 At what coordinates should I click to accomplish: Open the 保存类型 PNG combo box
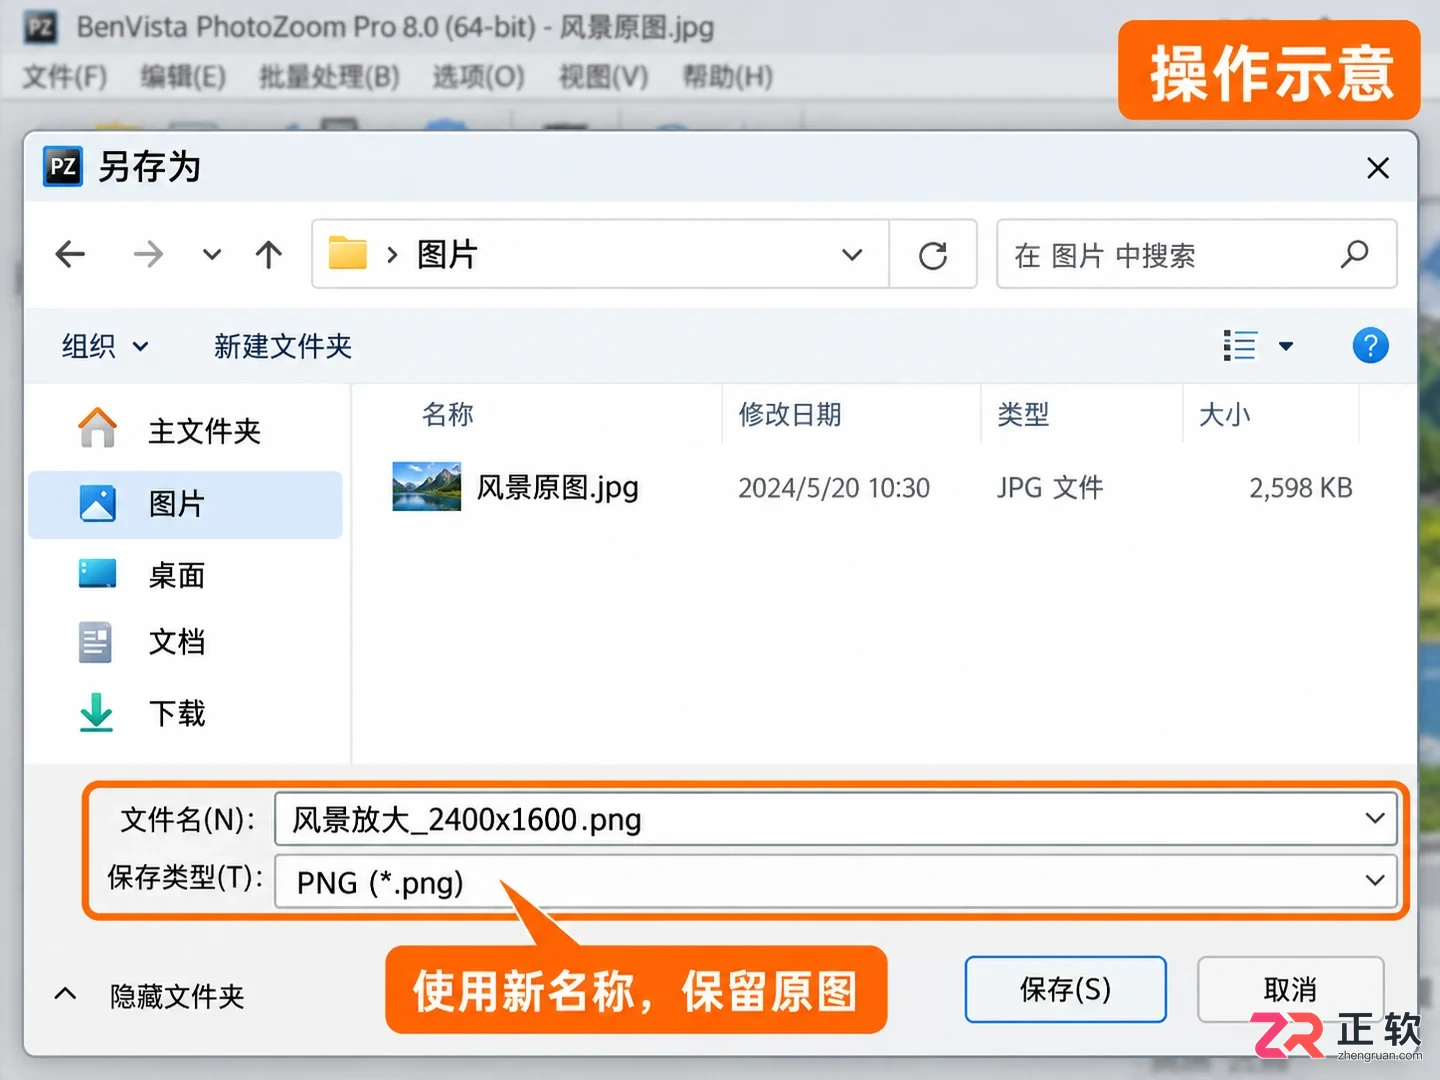[836, 881]
